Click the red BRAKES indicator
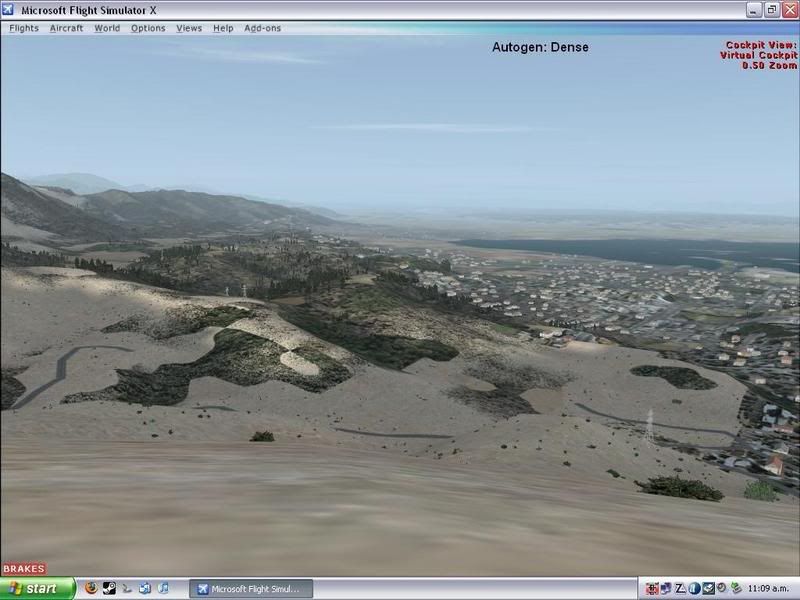The image size is (800, 600). pos(24,569)
